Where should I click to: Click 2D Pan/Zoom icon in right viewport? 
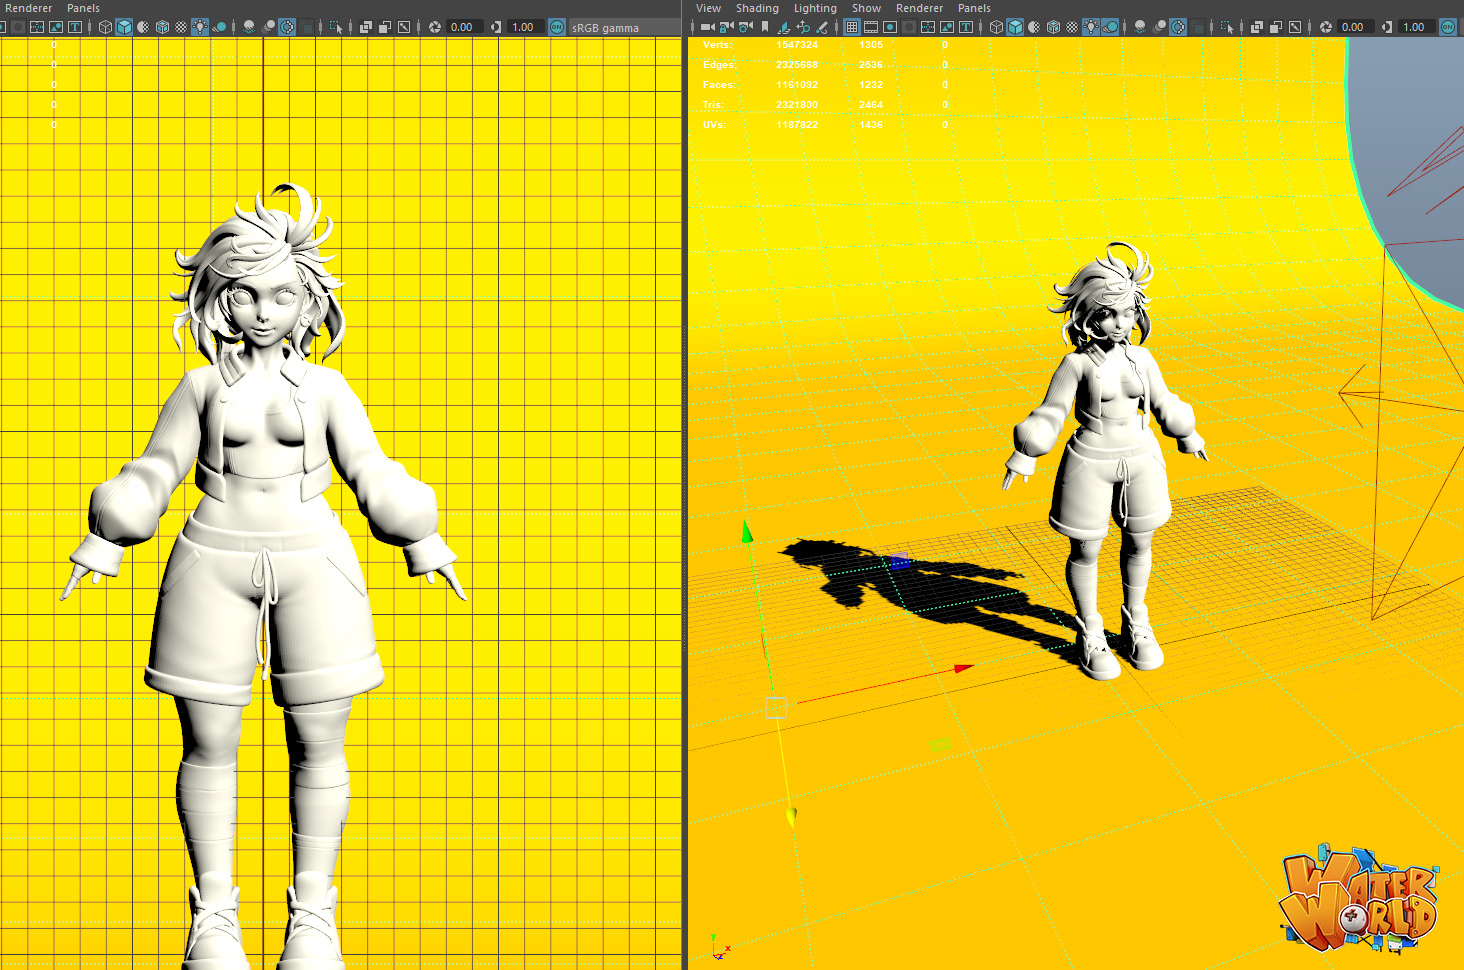pos(803,27)
